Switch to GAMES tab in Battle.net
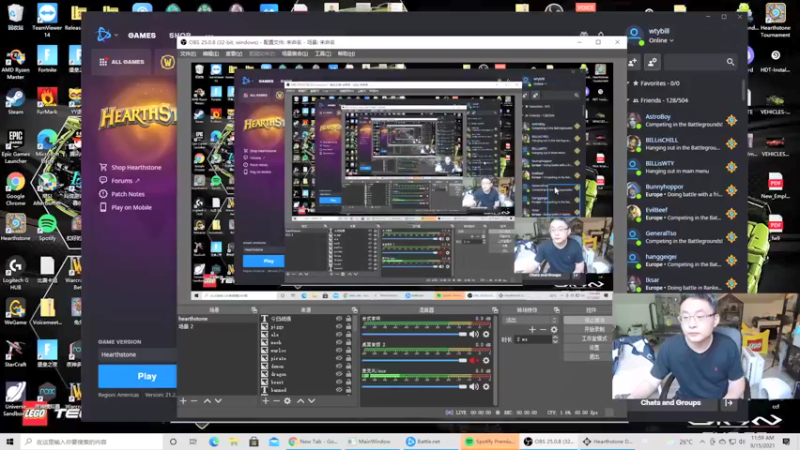This screenshot has width=800, height=450. [141, 35]
